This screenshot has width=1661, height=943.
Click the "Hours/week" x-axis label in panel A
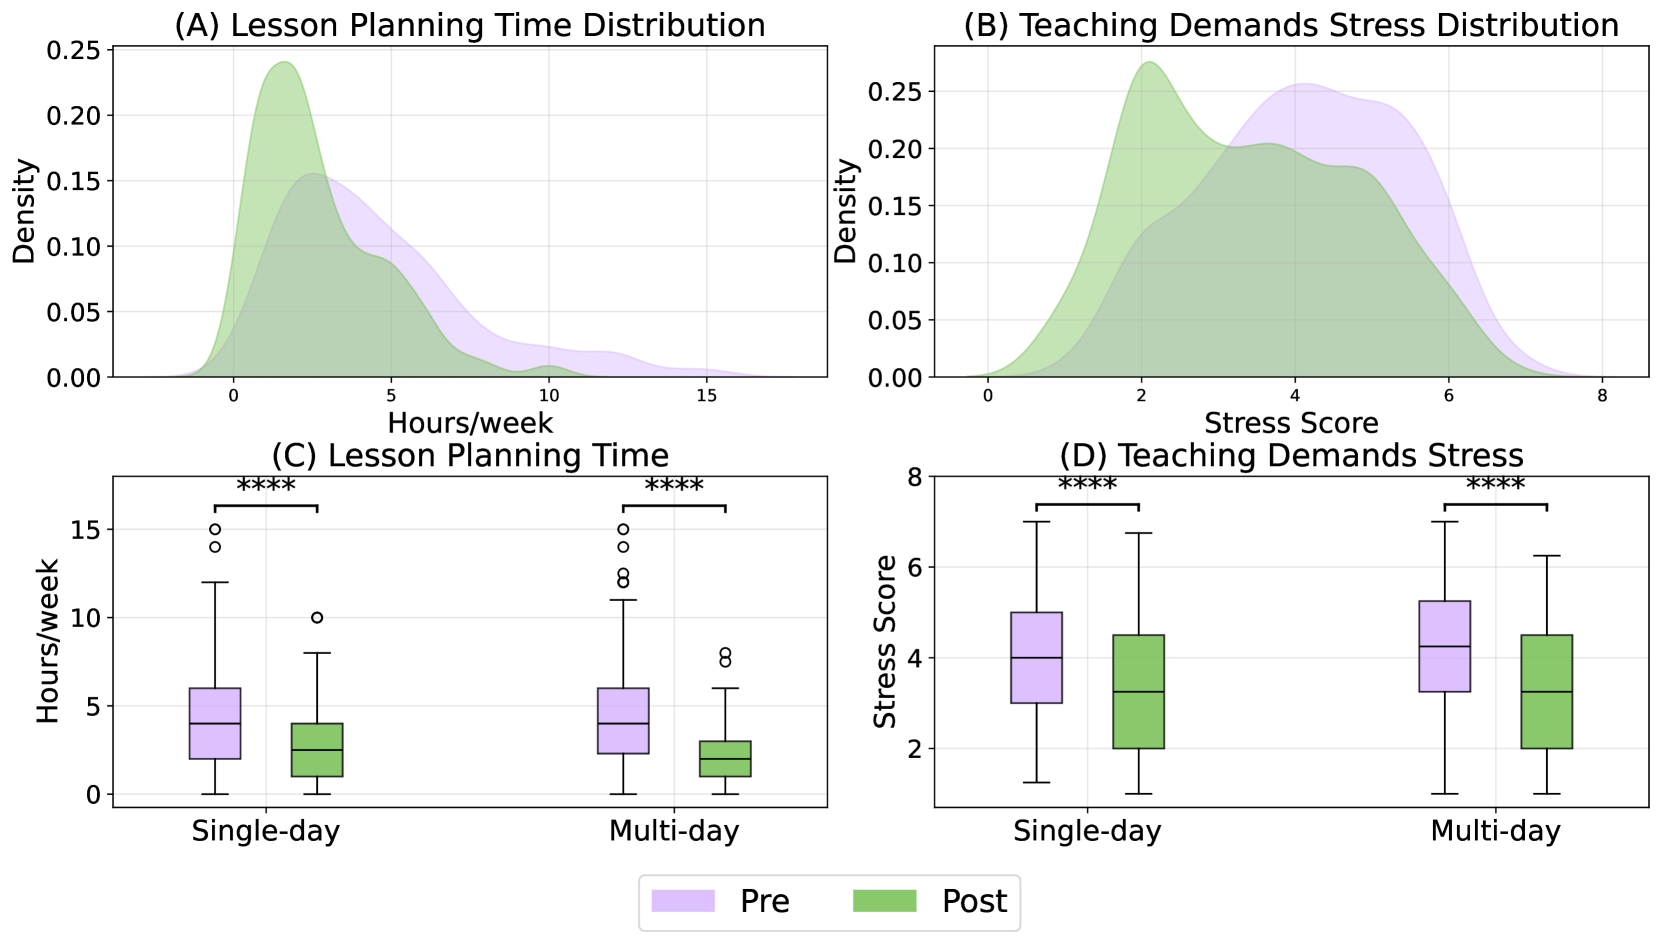470,423
